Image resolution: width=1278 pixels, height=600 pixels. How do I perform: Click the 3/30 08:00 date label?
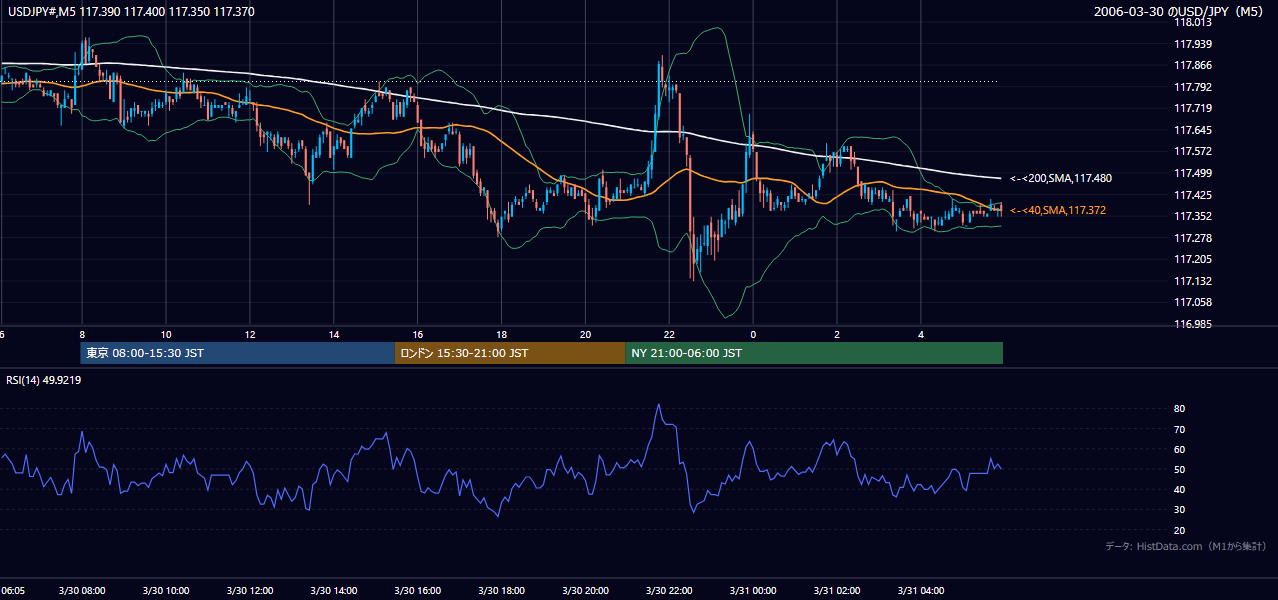(x=82, y=590)
